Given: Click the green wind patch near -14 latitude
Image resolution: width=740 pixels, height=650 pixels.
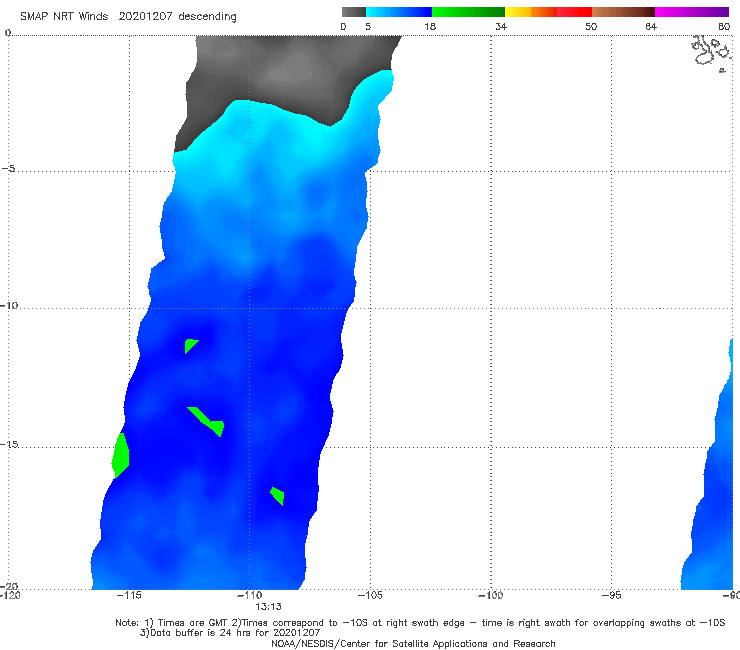Looking at the screenshot, I should click(x=208, y=421).
